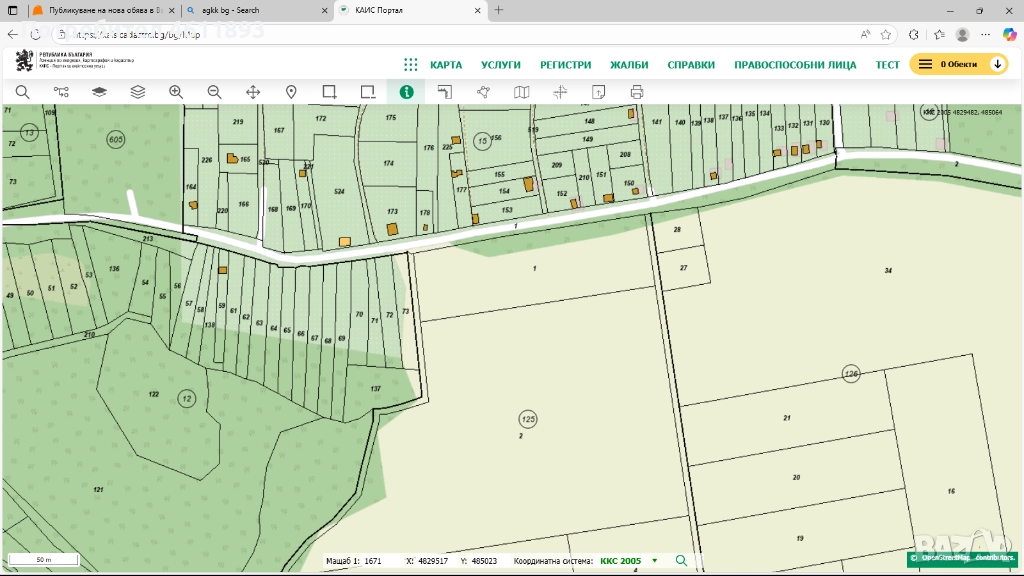Click the coordinate search magnifier in status bar
Screen dimensions: 1024x576
tap(682, 561)
